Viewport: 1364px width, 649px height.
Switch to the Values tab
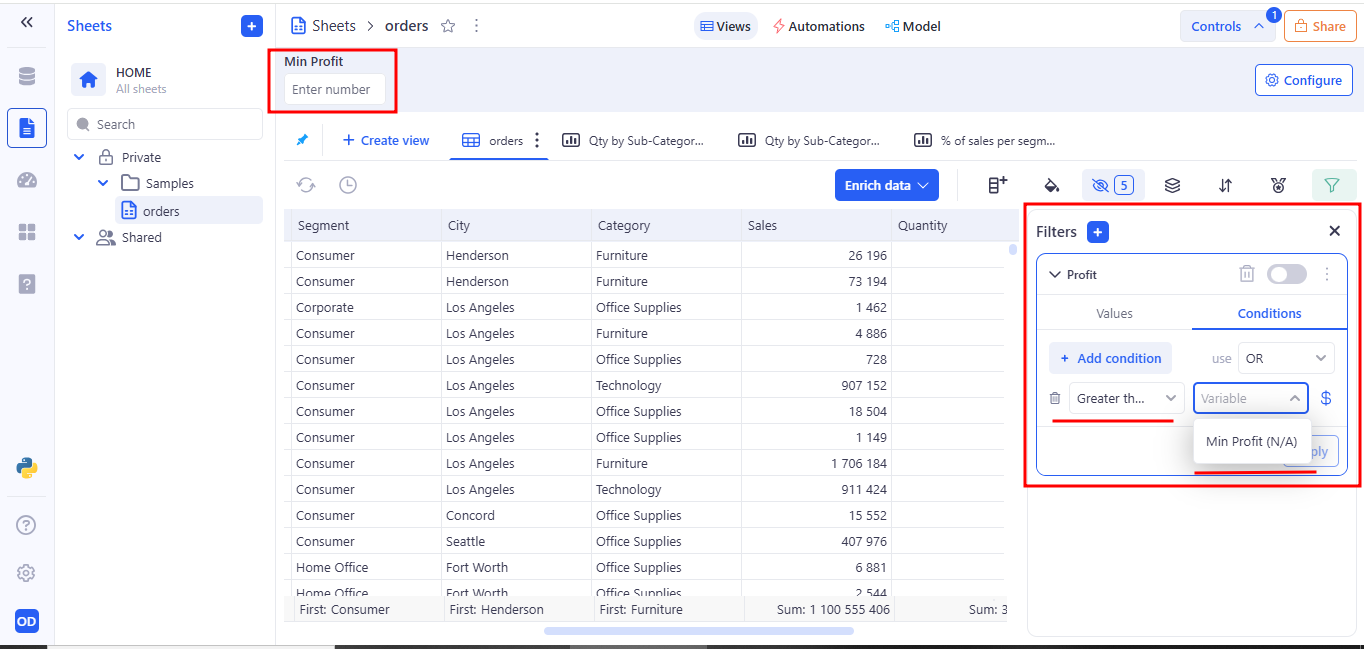1114,313
